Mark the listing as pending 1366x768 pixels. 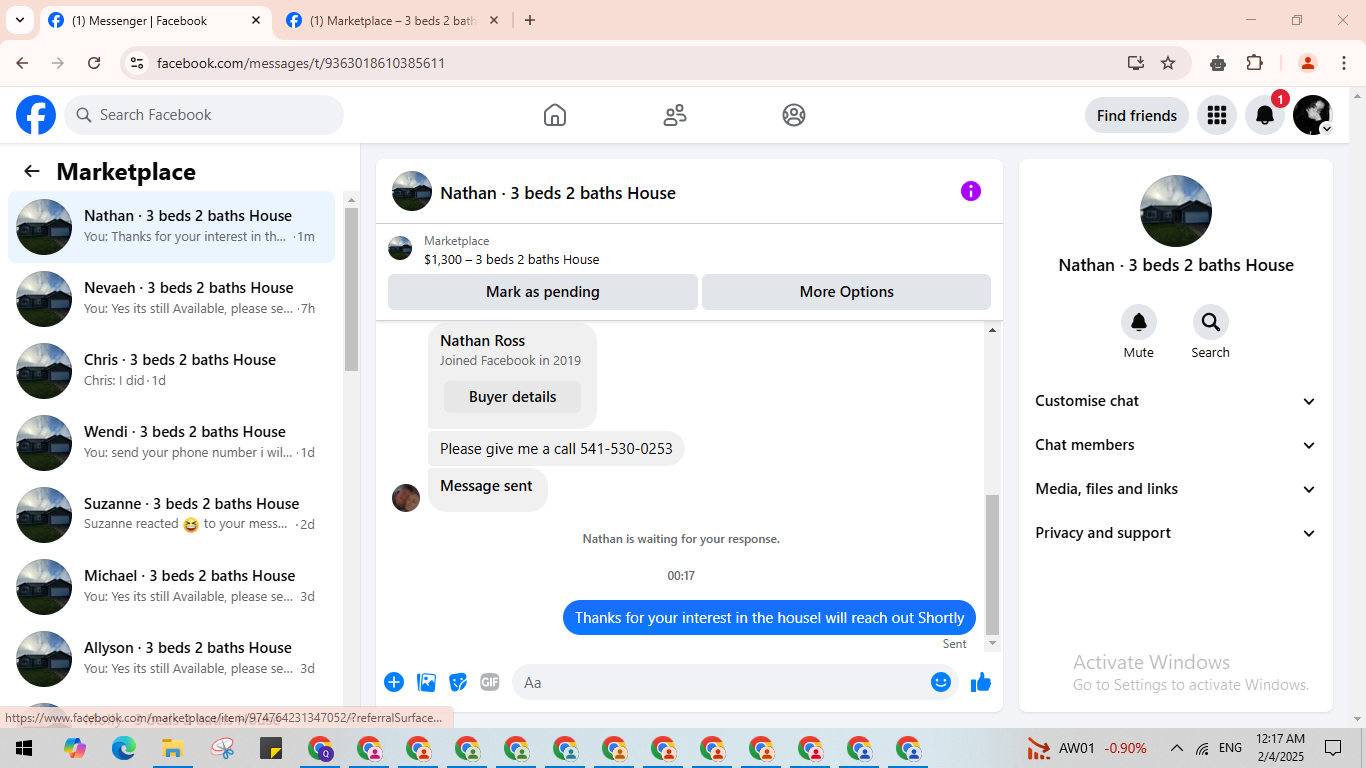coord(543,292)
